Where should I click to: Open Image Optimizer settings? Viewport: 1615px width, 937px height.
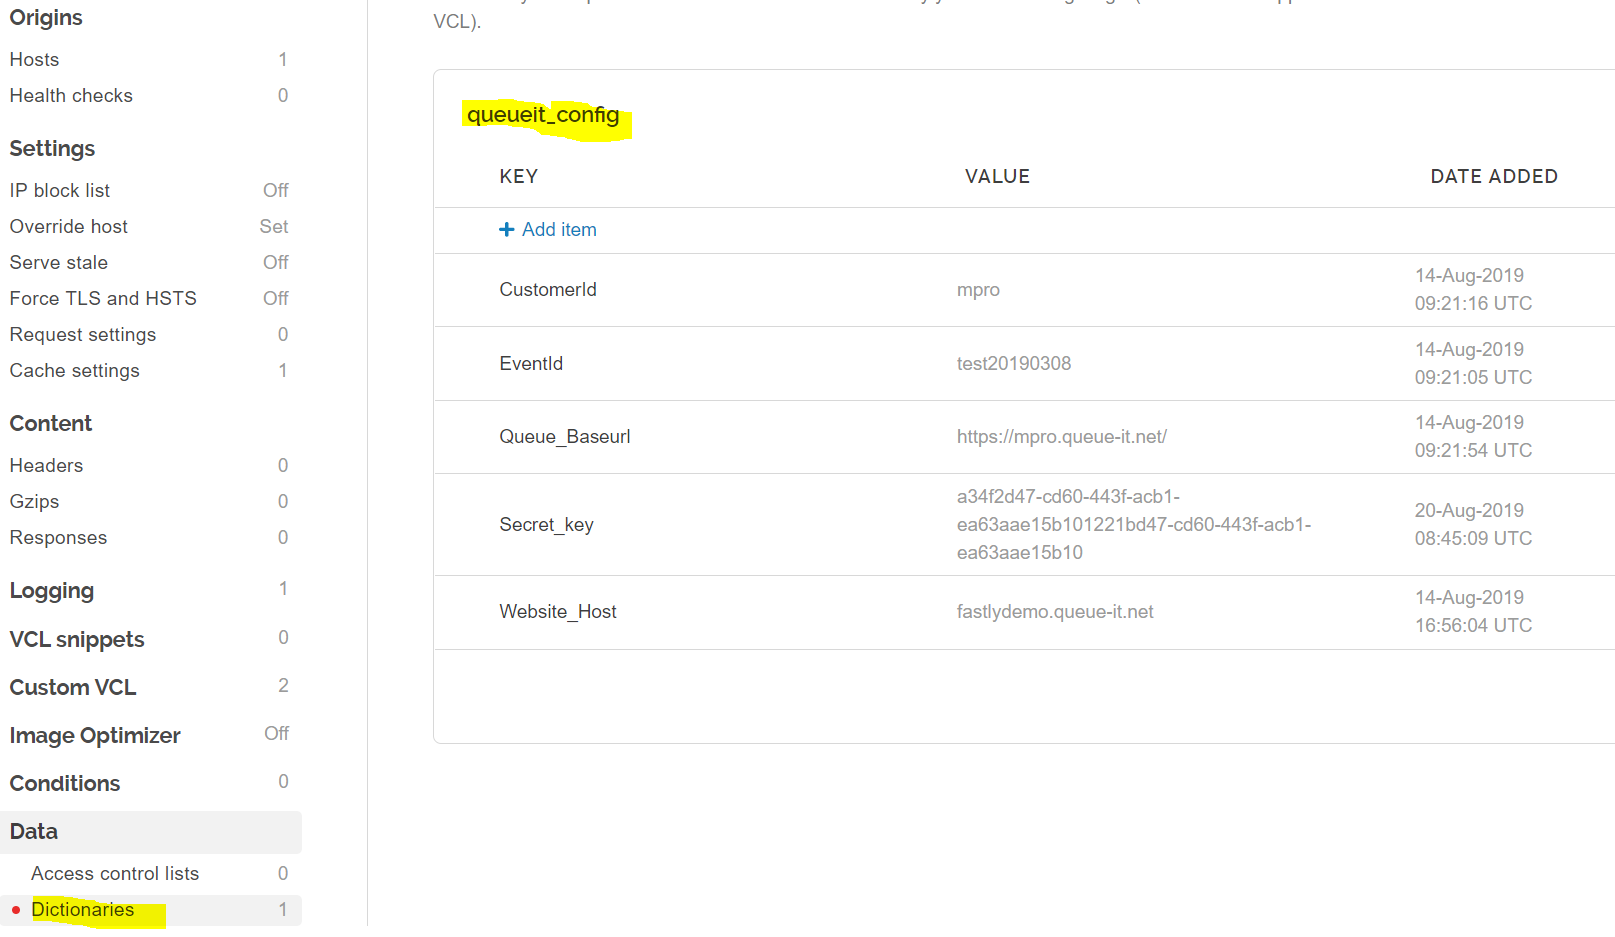[x=95, y=736]
